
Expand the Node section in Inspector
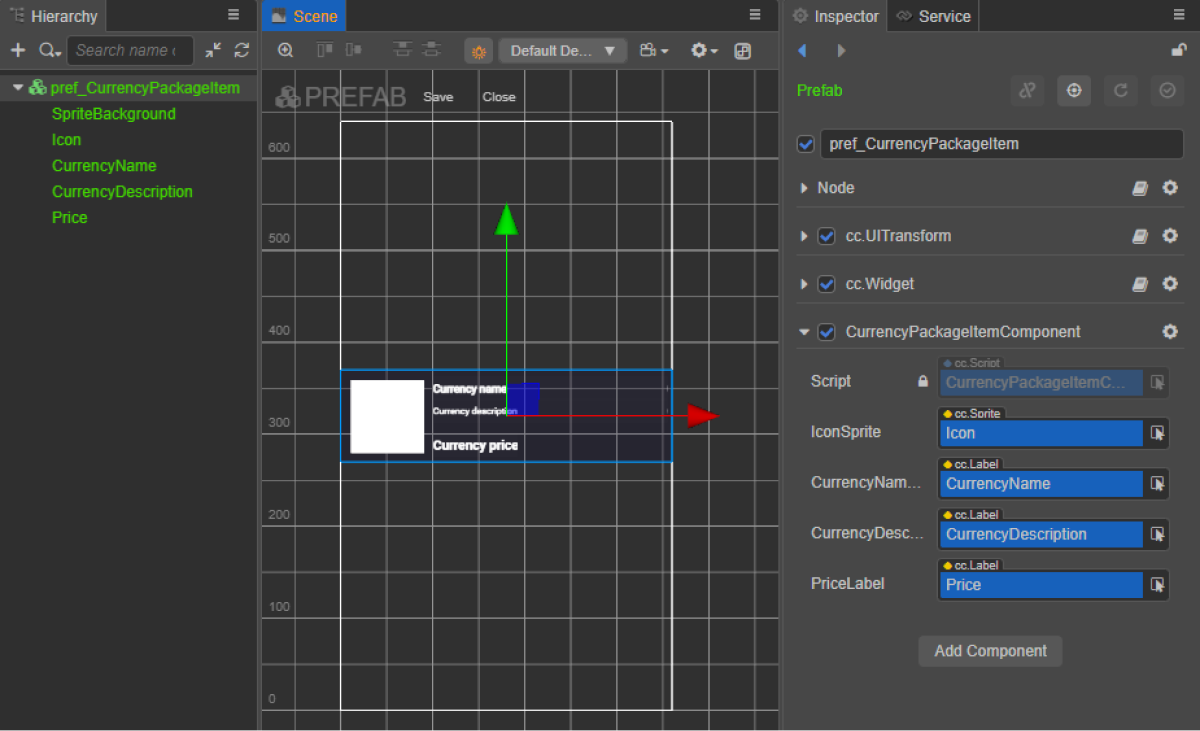coord(804,188)
